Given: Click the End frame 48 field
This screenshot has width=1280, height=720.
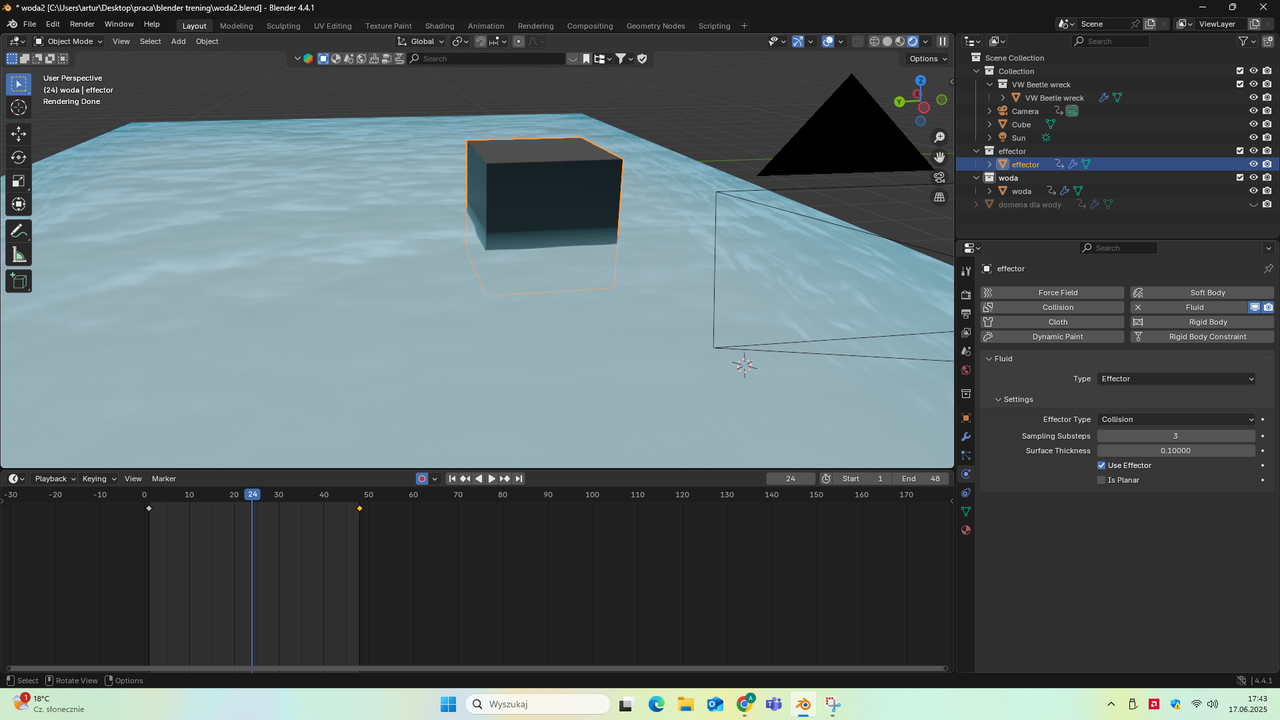Looking at the screenshot, I should click(x=922, y=479).
